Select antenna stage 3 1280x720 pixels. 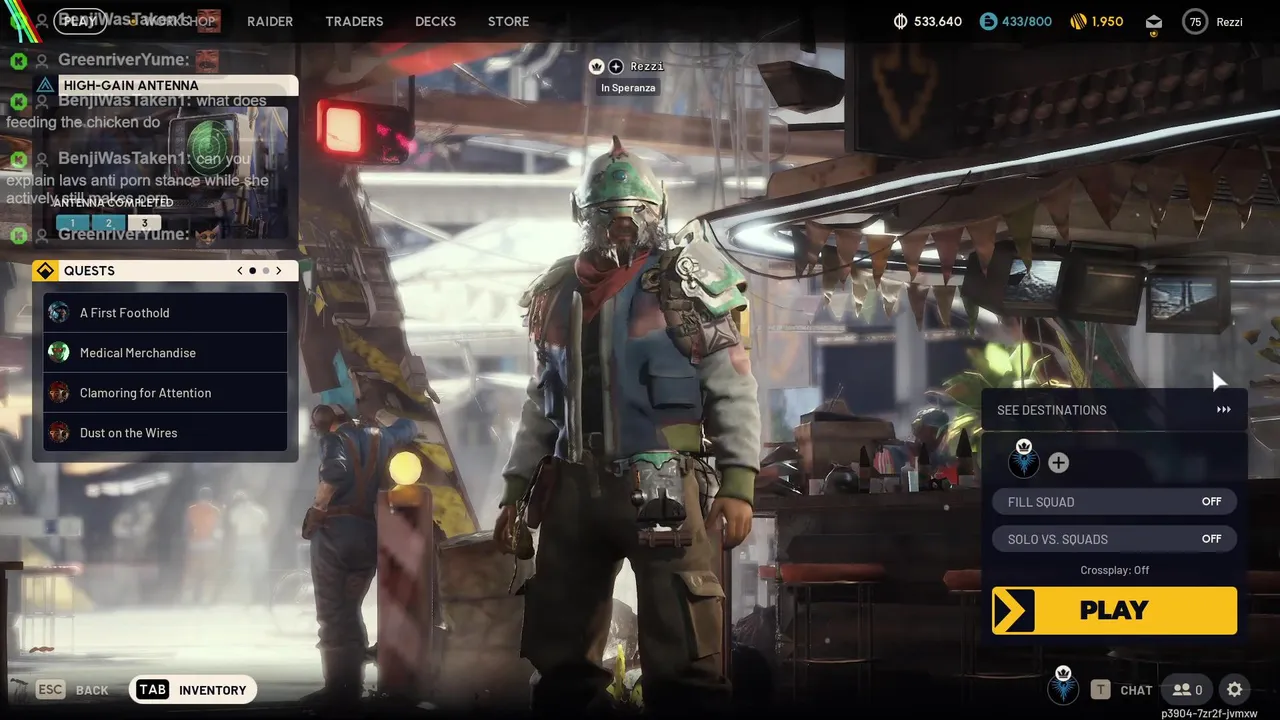(x=144, y=223)
